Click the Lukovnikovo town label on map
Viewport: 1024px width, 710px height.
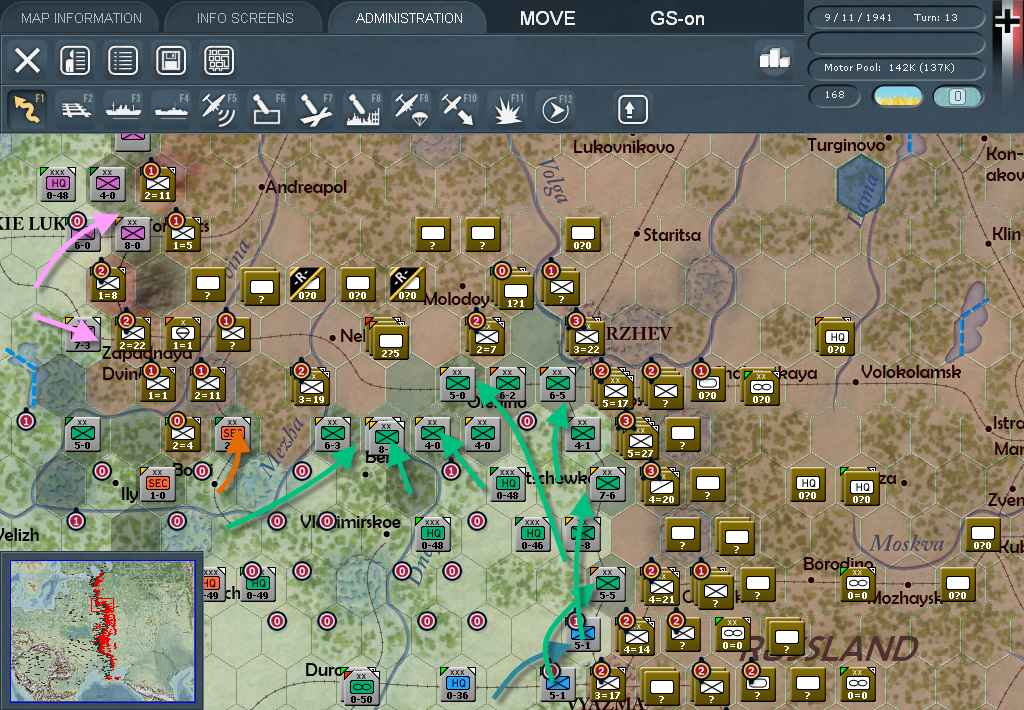tap(624, 148)
